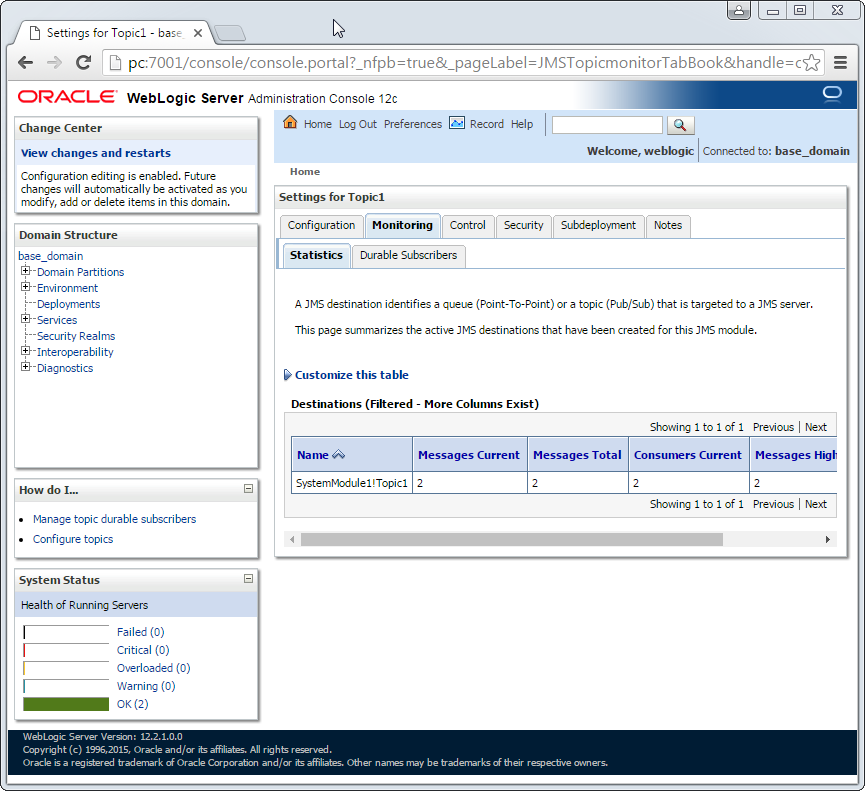The height and width of the screenshot is (791, 865).
Task: Open Preferences link
Action: click(413, 124)
